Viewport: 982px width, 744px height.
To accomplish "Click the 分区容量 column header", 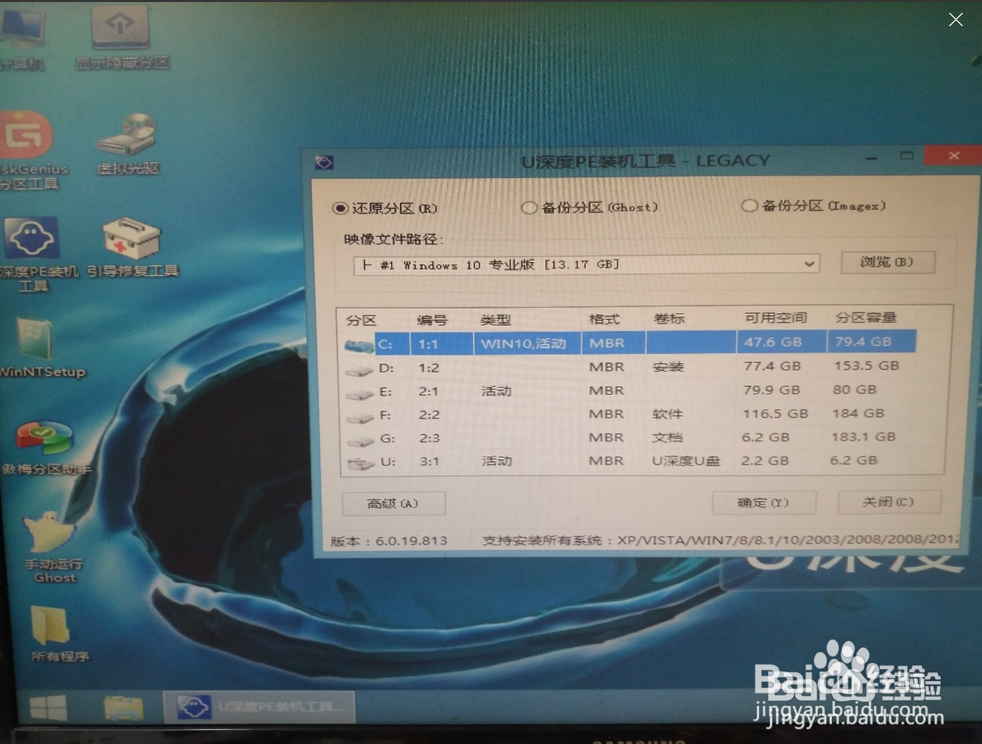I will [866, 318].
